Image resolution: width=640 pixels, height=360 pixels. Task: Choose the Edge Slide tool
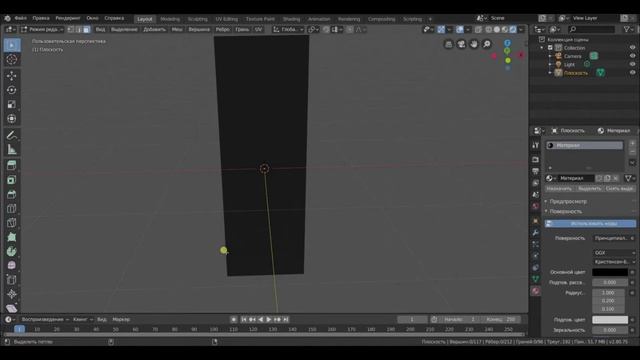pyautogui.click(x=12, y=280)
